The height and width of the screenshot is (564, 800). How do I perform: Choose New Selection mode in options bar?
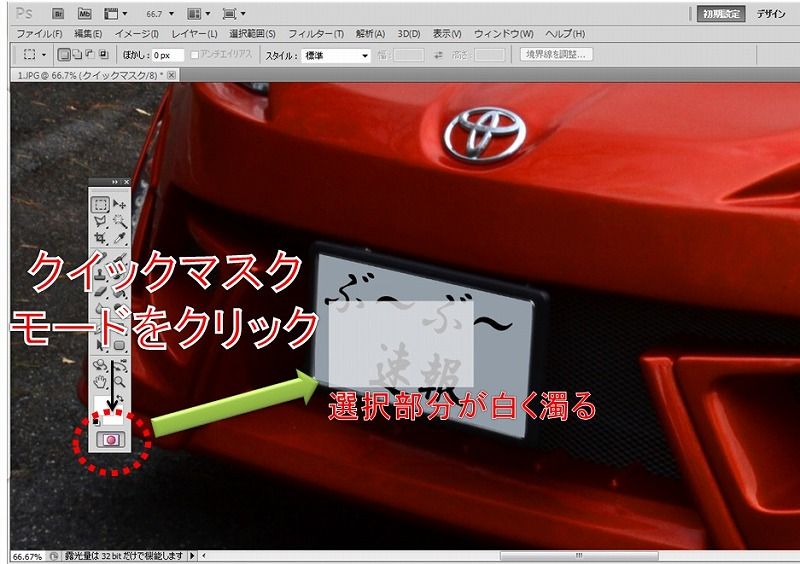coord(64,55)
